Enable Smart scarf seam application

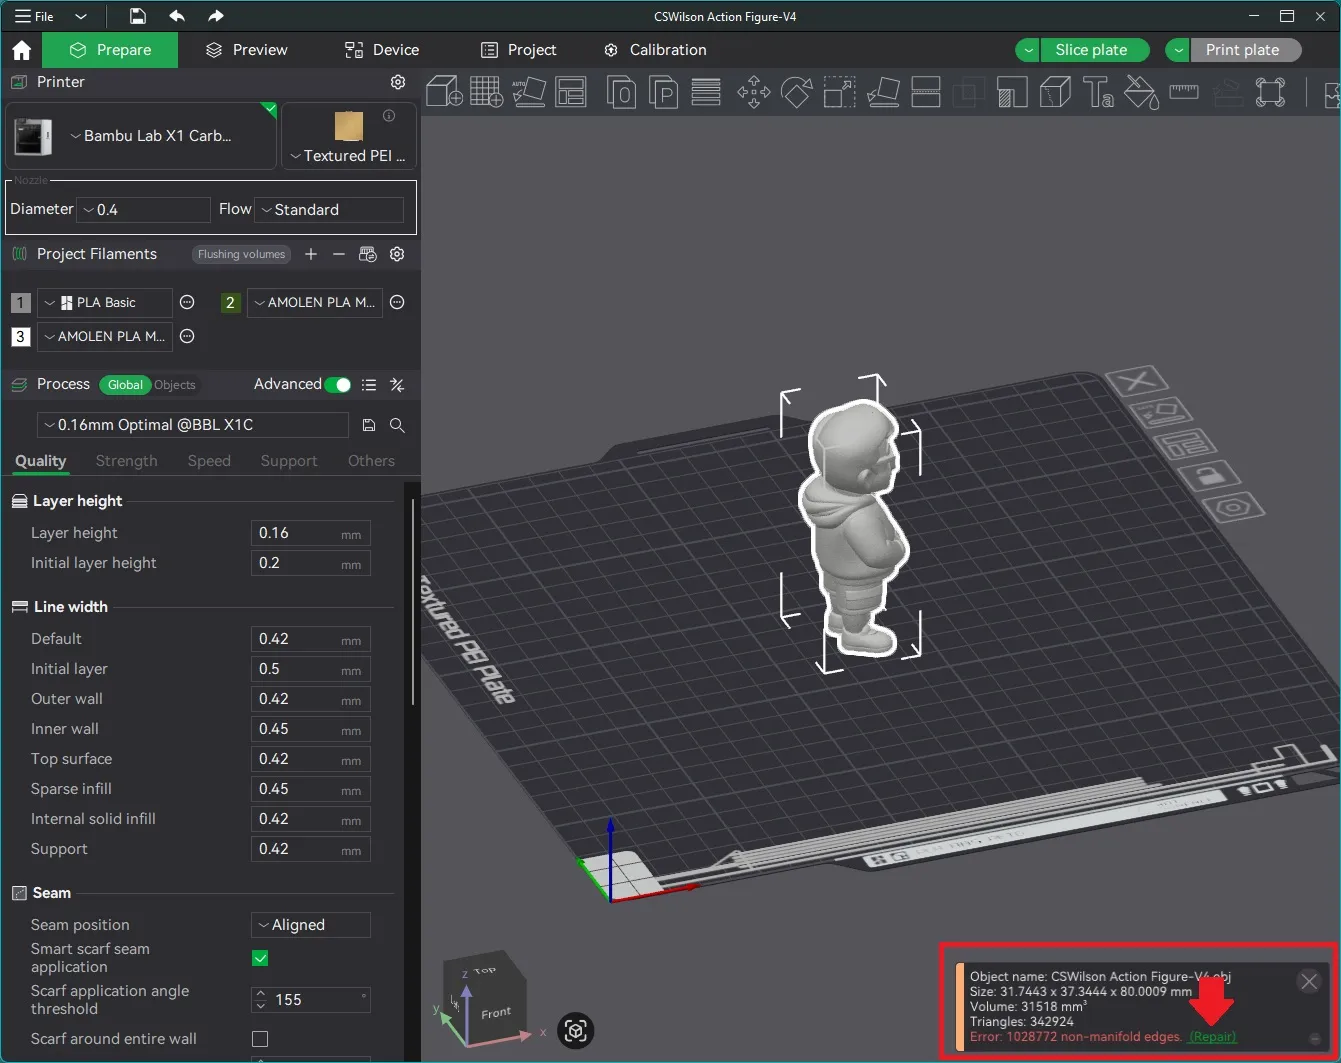[259, 957]
